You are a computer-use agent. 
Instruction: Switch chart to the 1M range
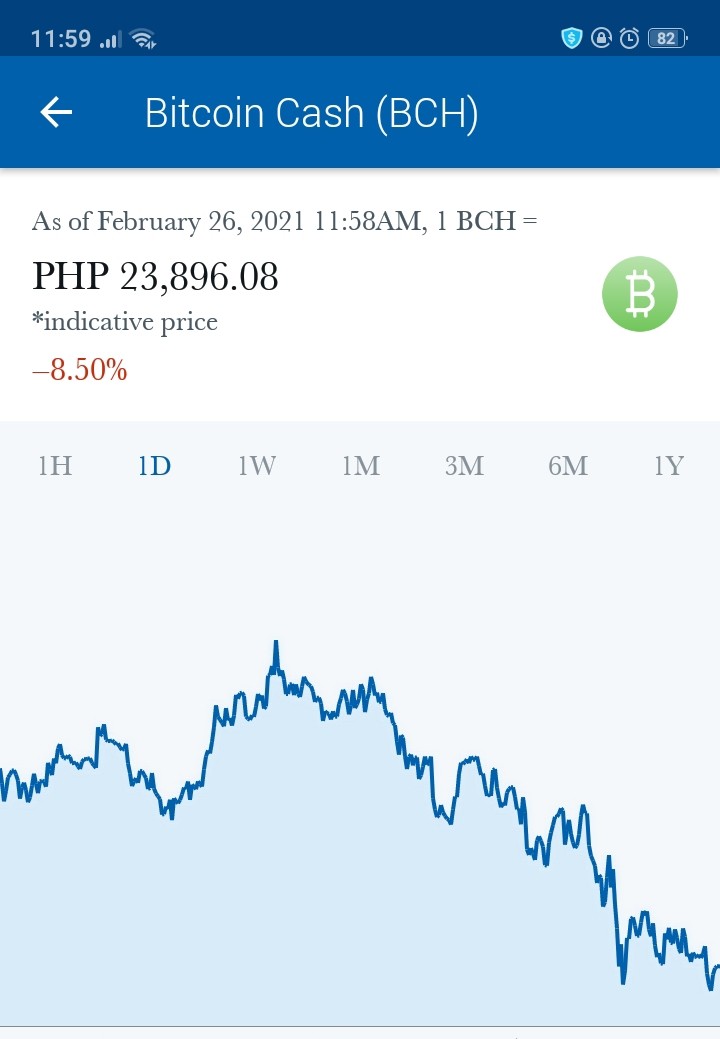click(361, 466)
